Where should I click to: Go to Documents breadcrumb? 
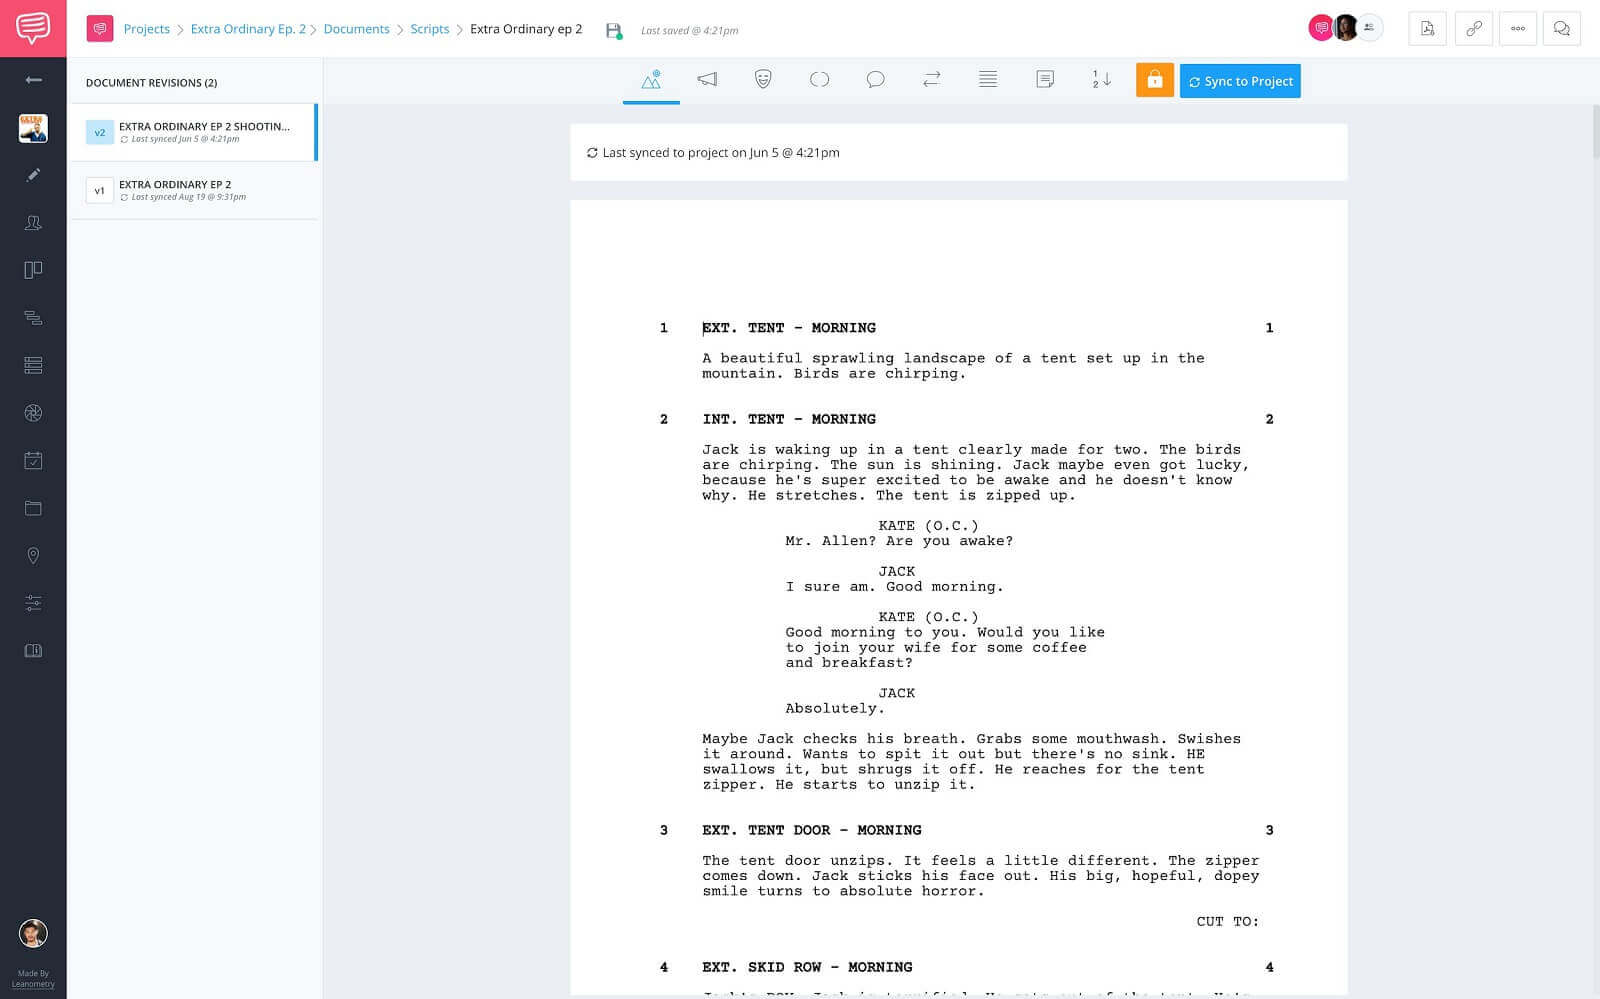pos(356,29)
